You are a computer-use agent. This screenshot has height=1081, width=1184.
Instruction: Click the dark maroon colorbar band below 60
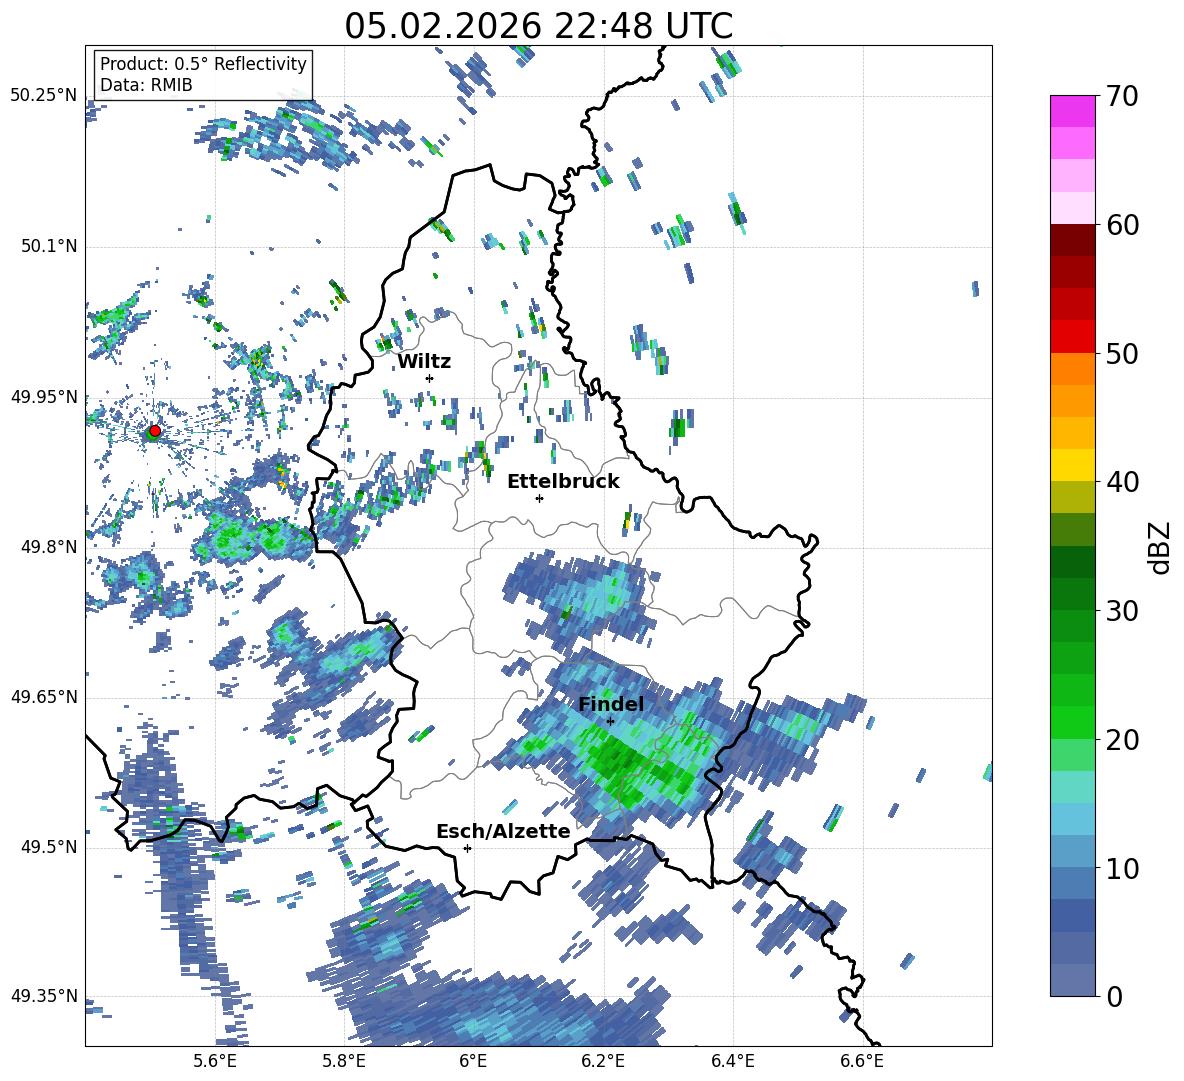1072,240
